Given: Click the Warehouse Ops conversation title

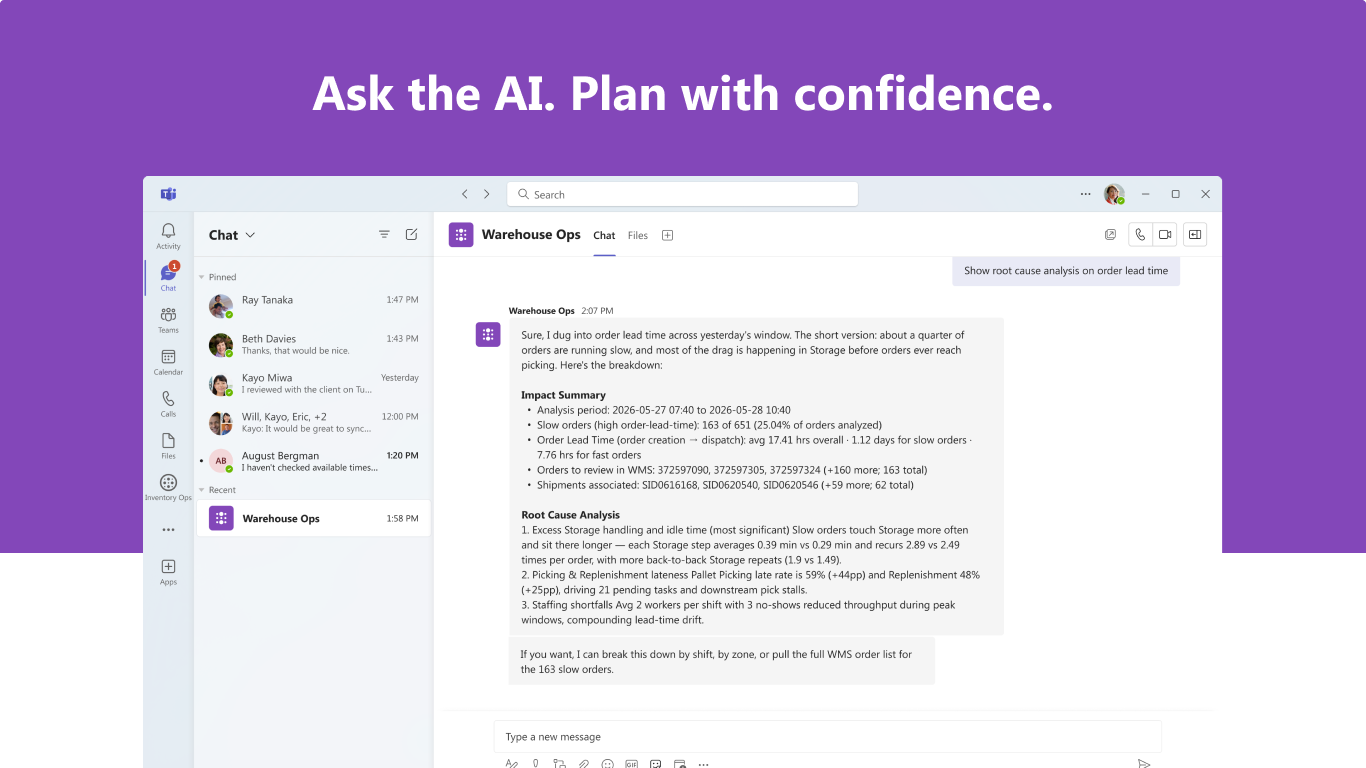Looking at the screenshot, I should coord(531,235).
